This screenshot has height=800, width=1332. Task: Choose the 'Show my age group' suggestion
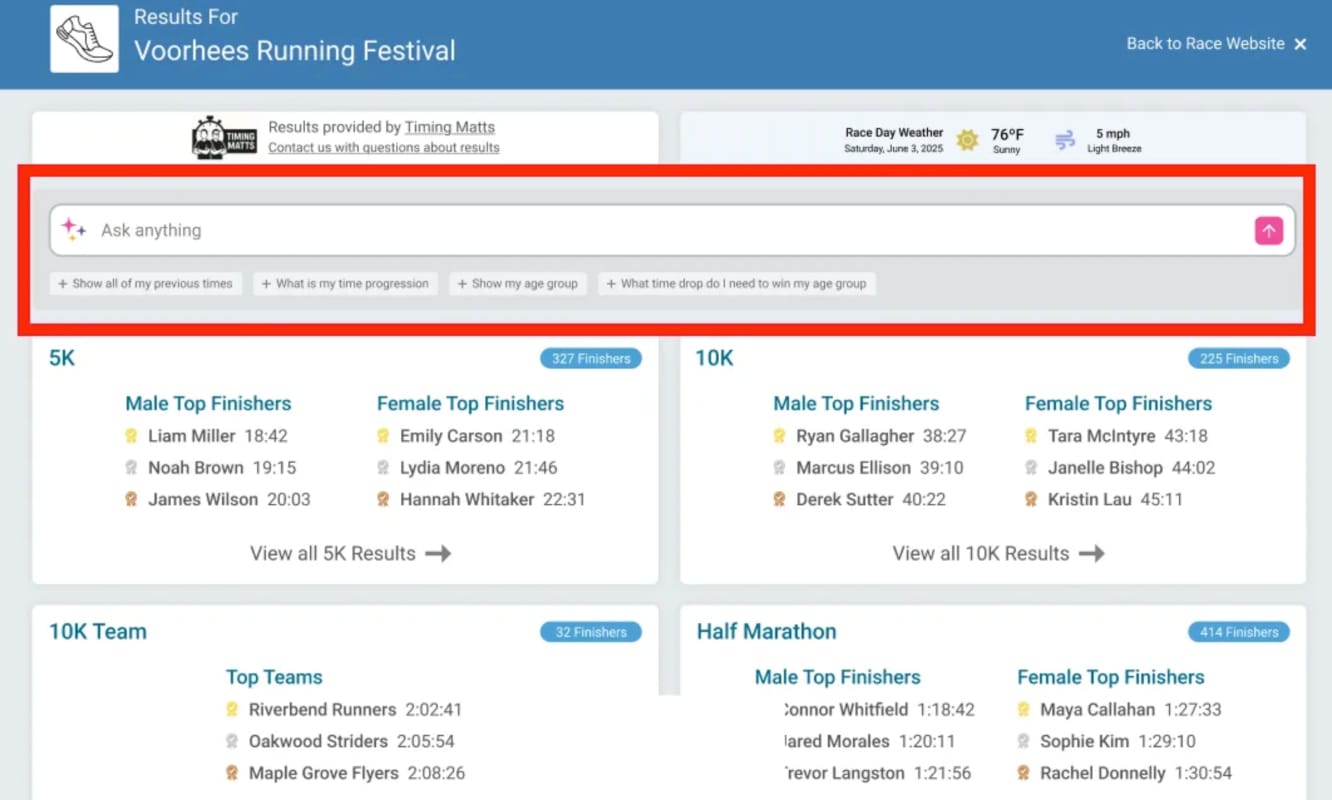click(518, 284)
